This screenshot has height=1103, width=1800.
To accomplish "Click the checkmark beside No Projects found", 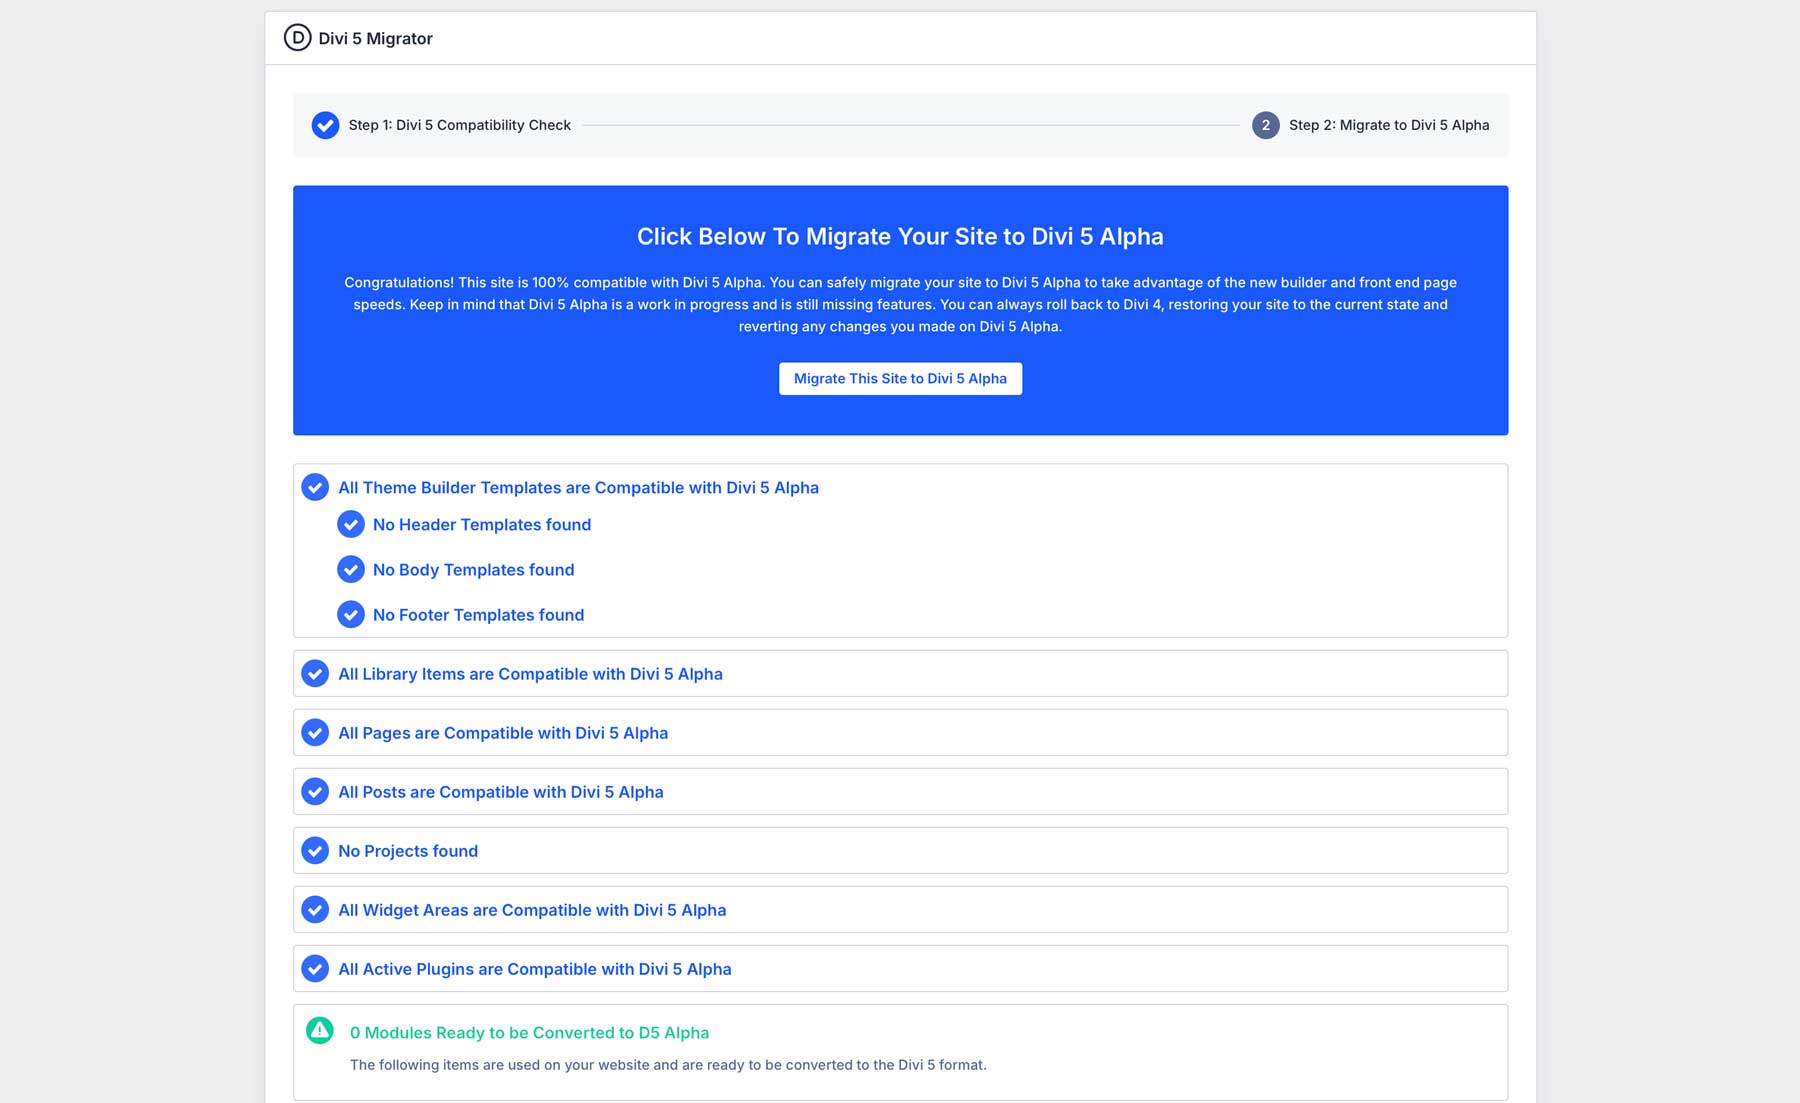I will (315, 850).
